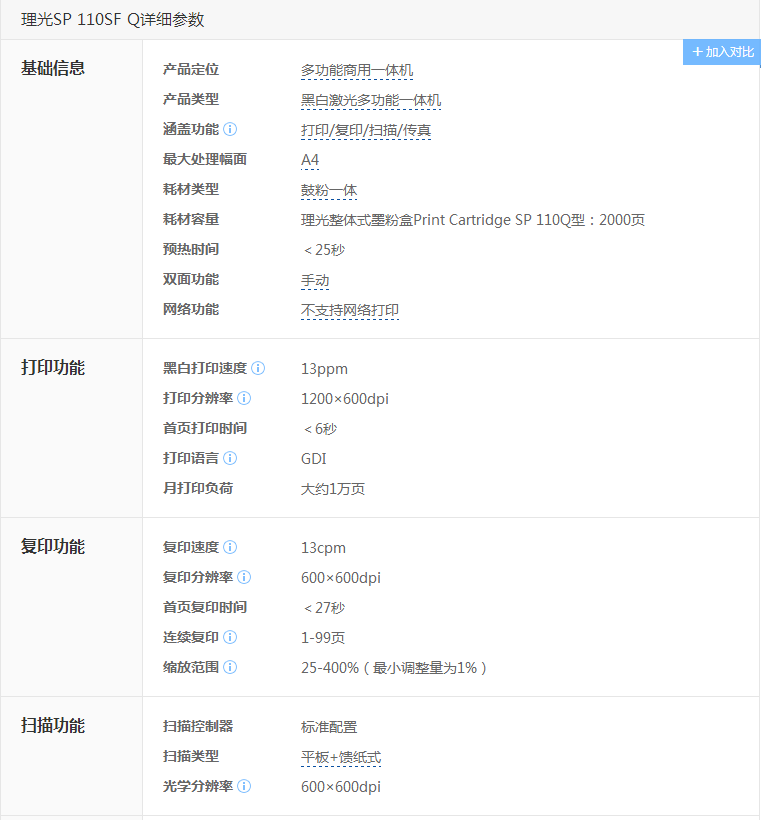Image resolution: width=761 pixels, height=820 pixels.
Task: Open the 不支持网络打印 link
Action: [350, 311]
